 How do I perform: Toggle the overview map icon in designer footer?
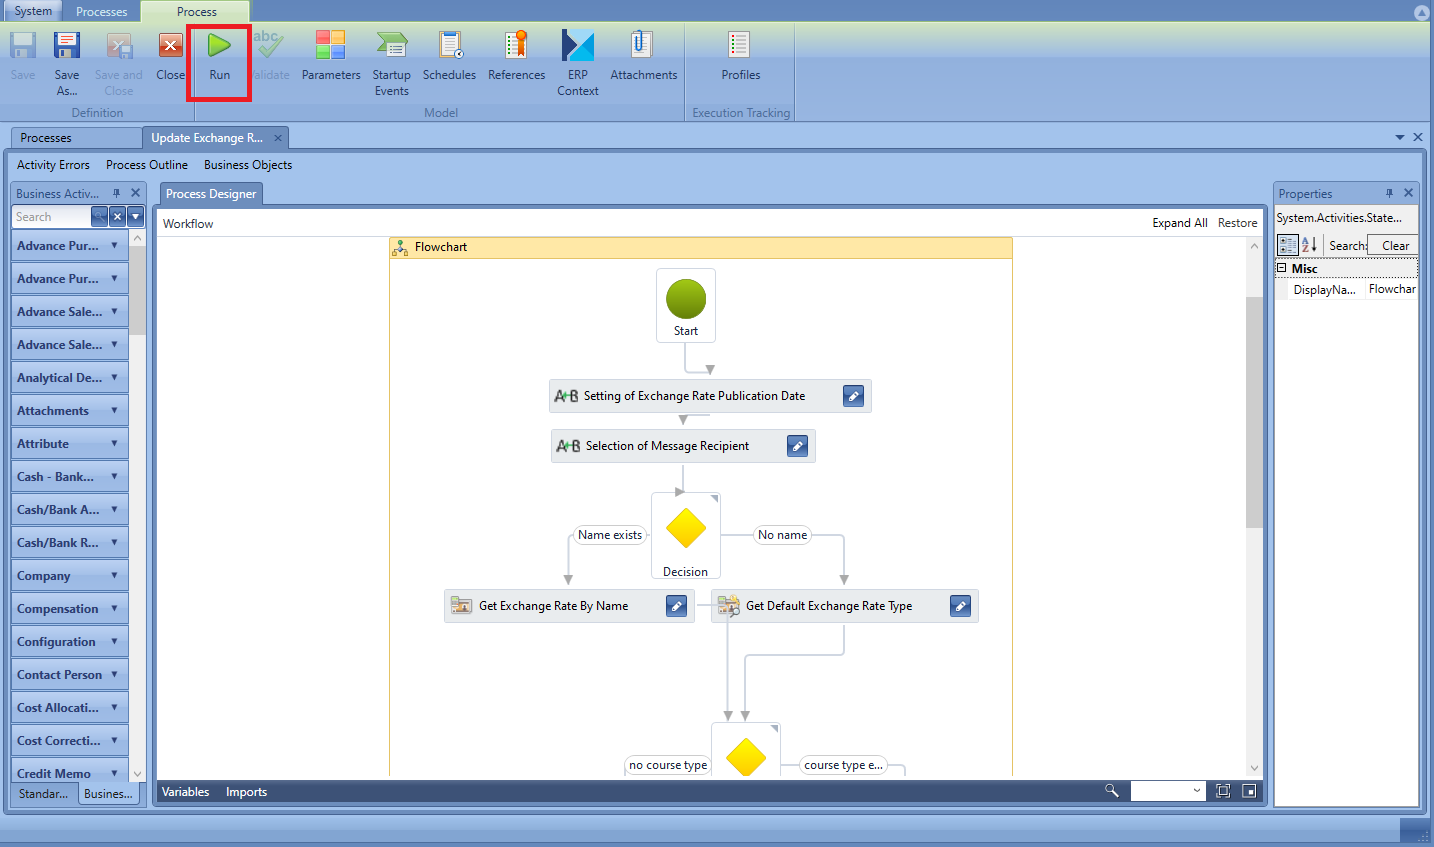tap(1249, 791)
